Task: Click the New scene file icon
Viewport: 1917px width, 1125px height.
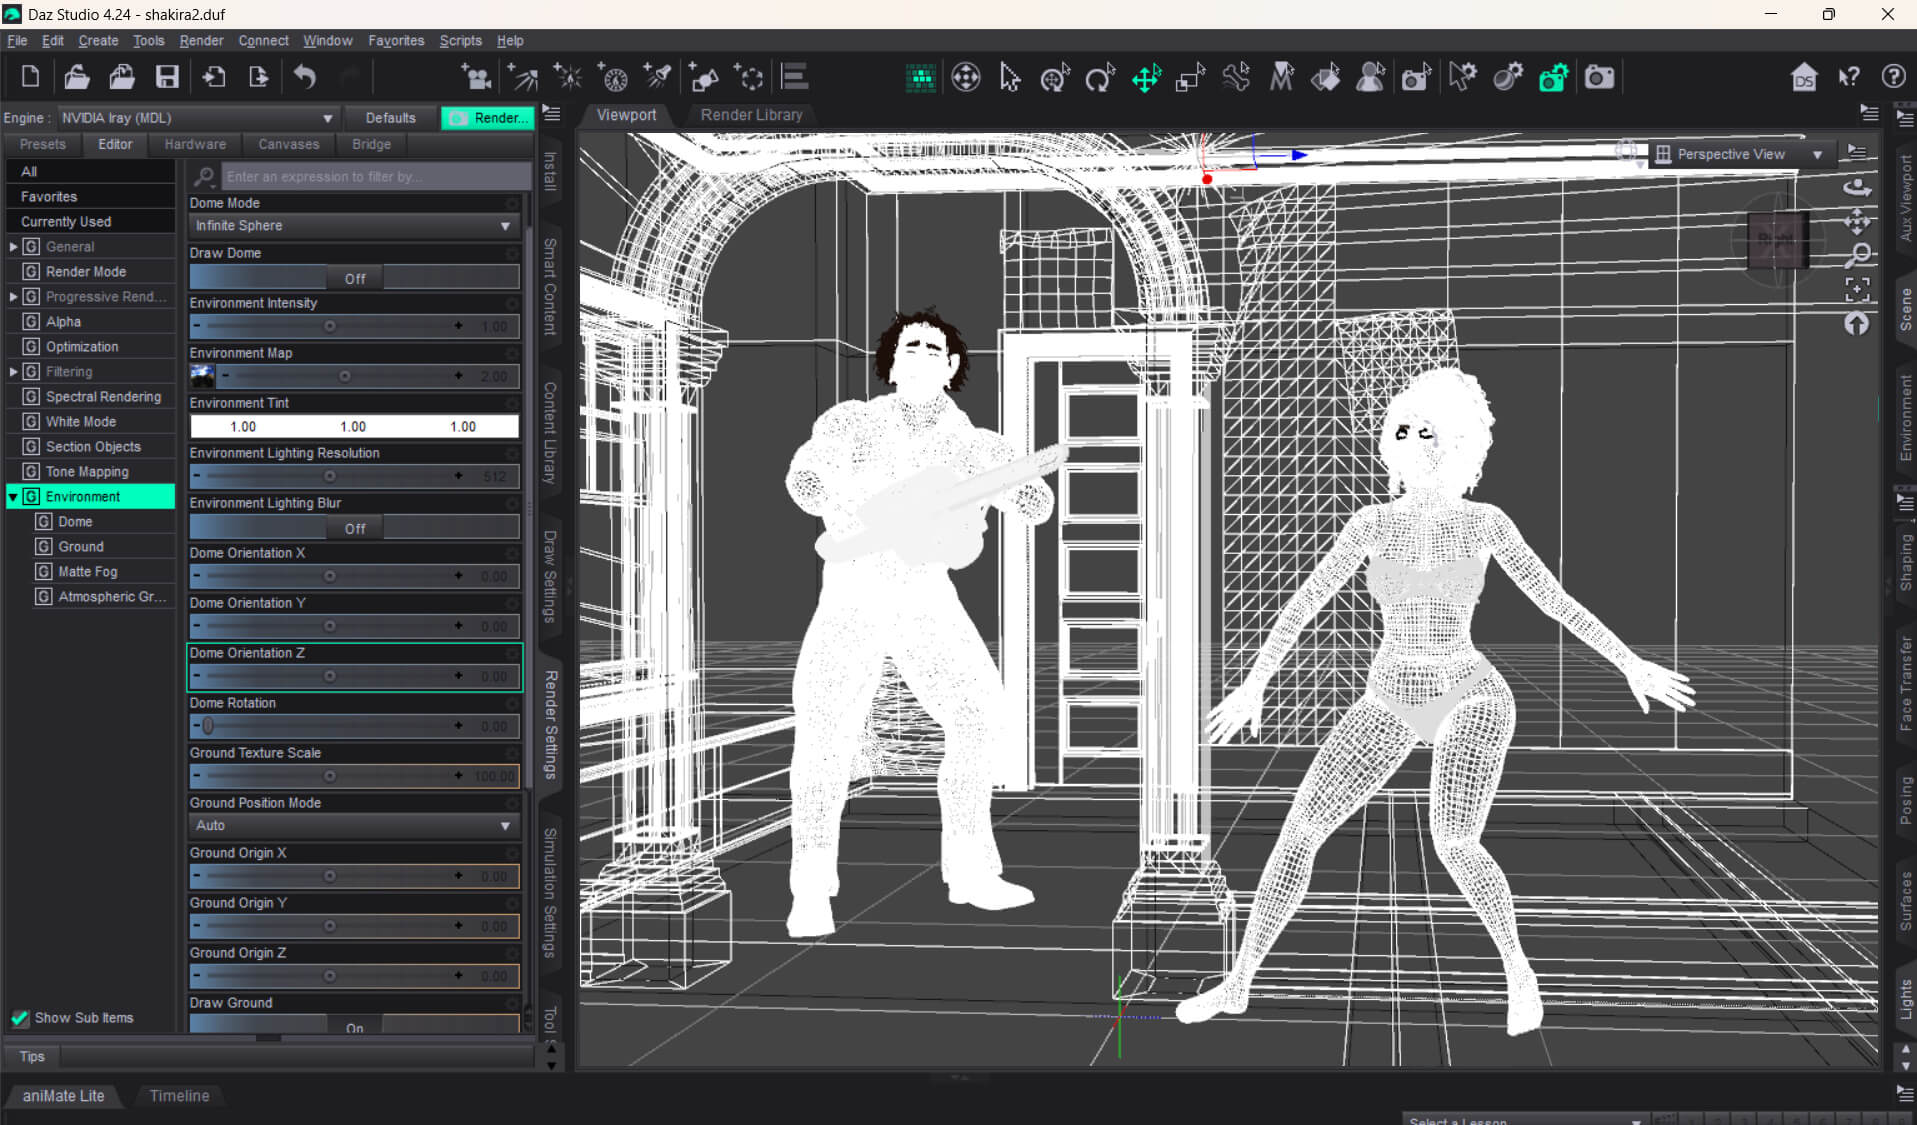Action: [30, 77]
